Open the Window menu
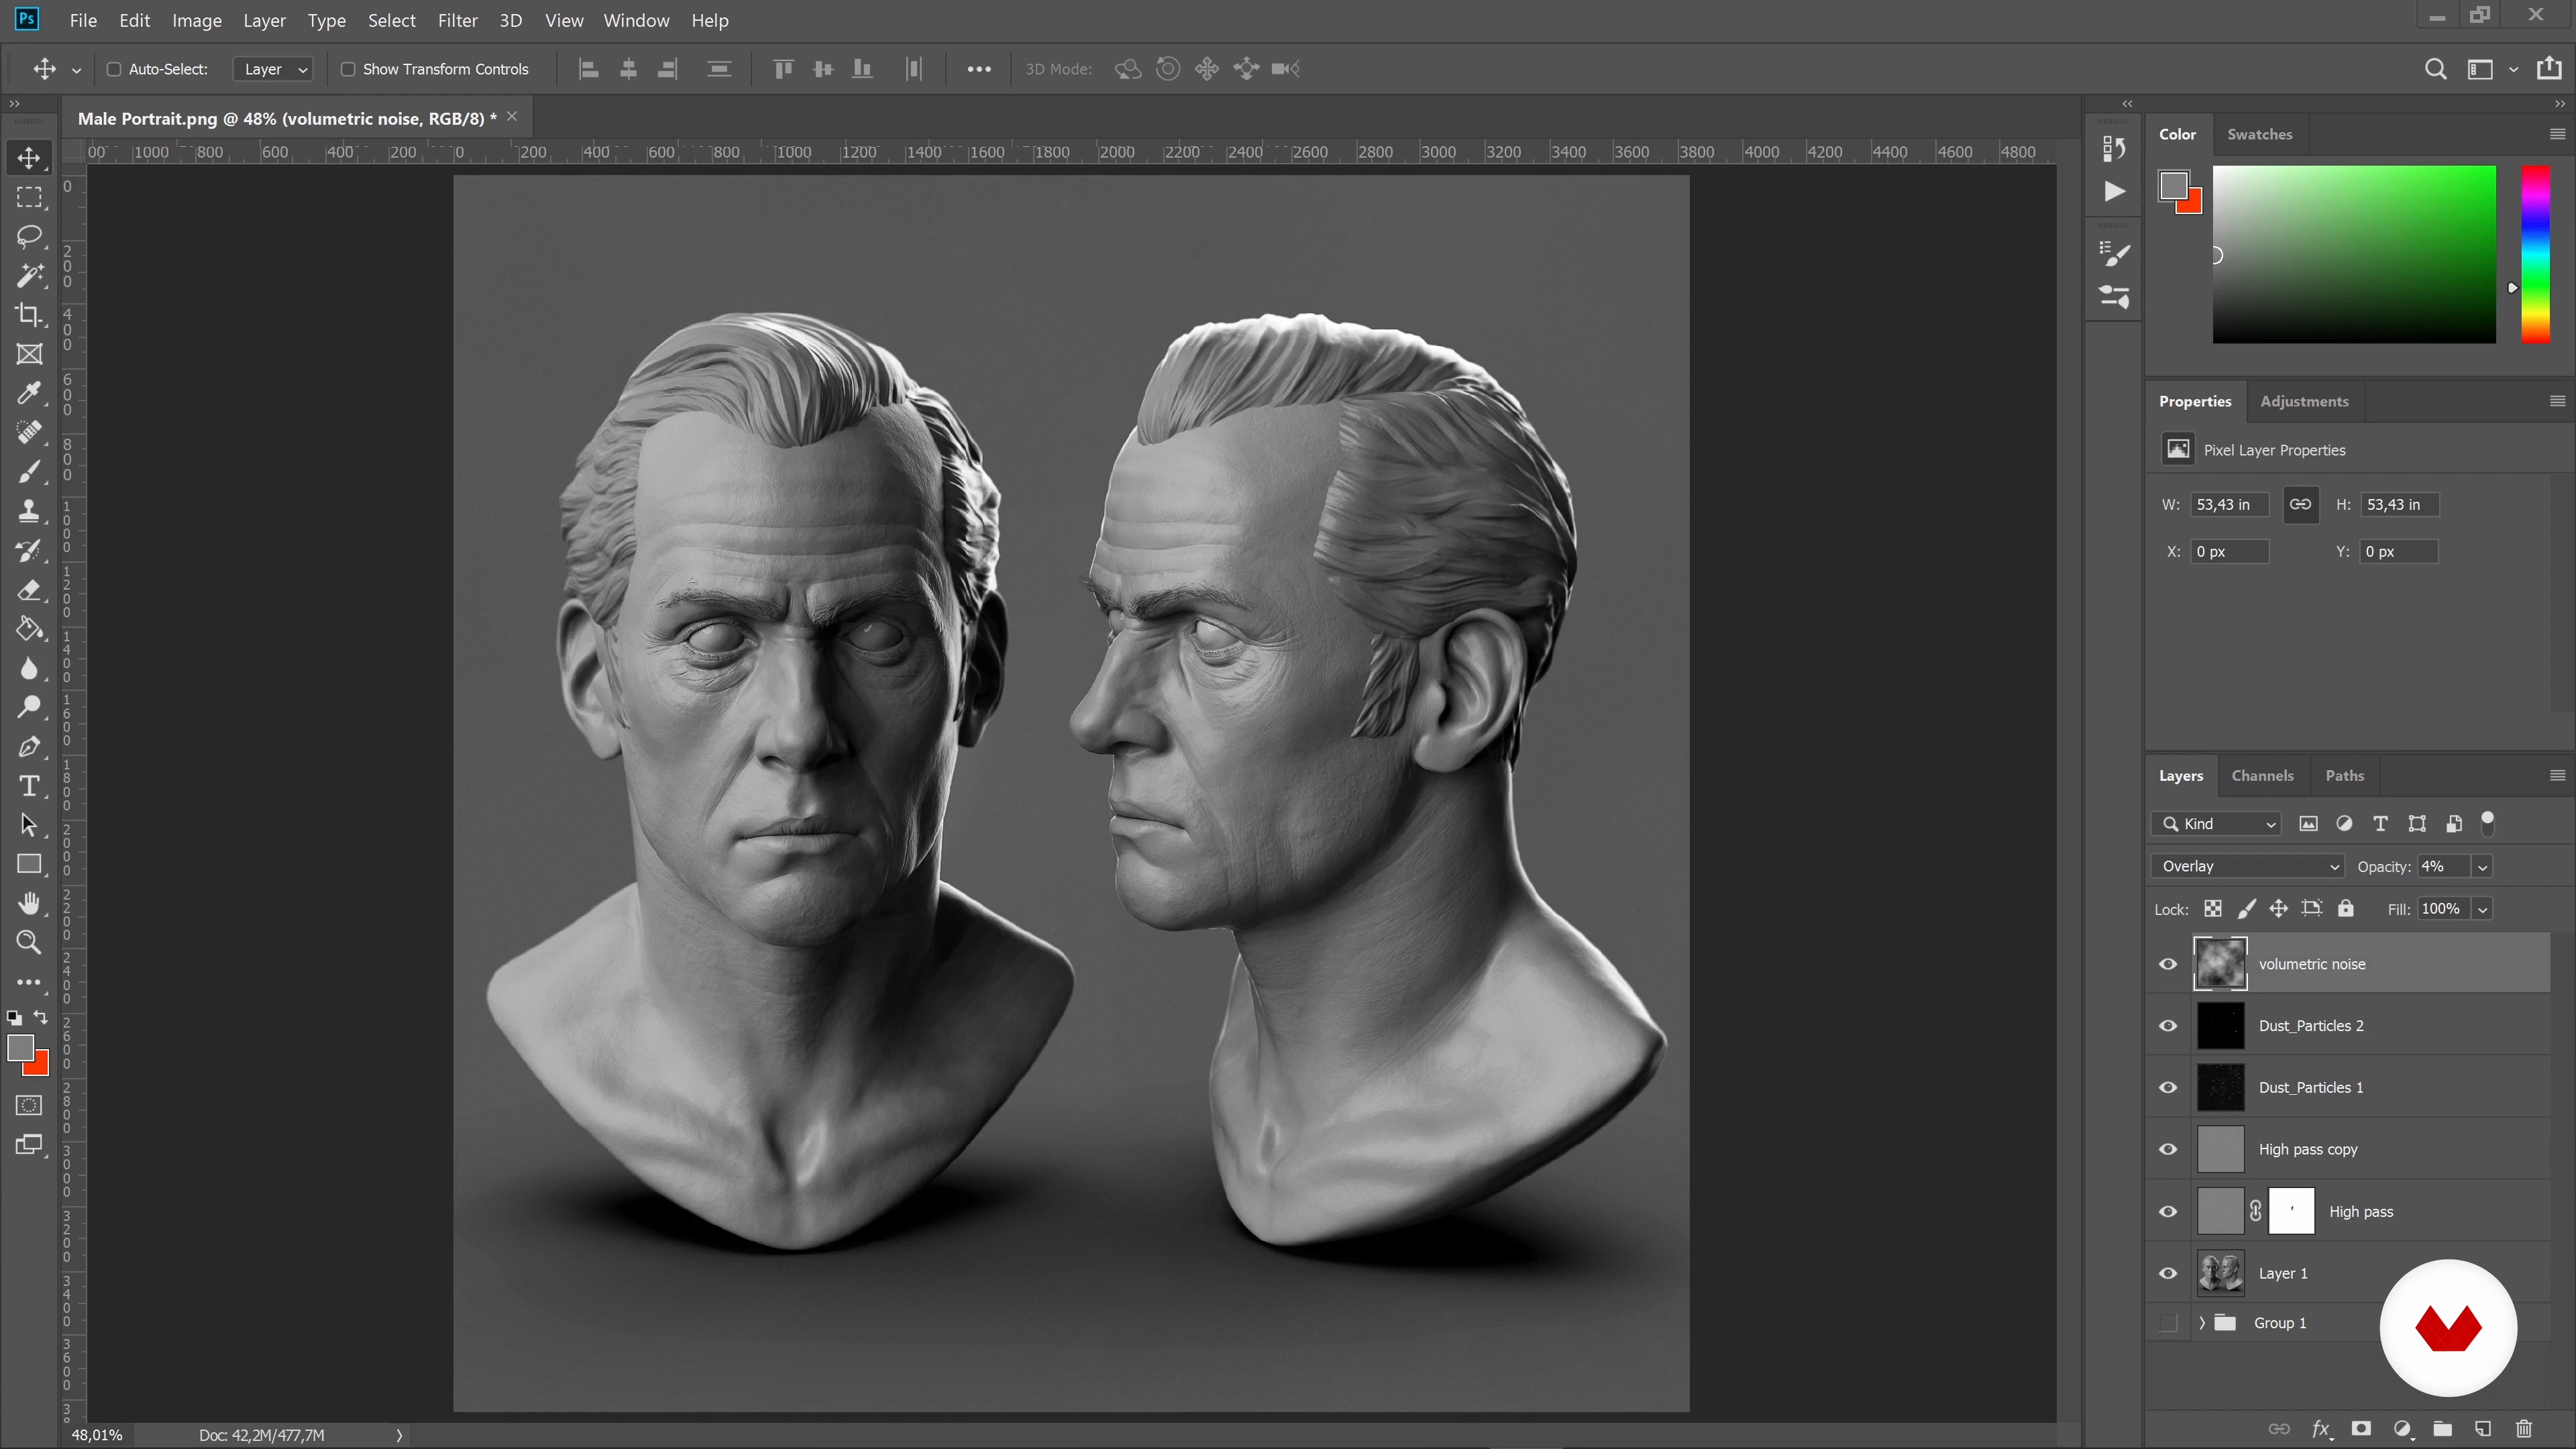 (636, 20)
